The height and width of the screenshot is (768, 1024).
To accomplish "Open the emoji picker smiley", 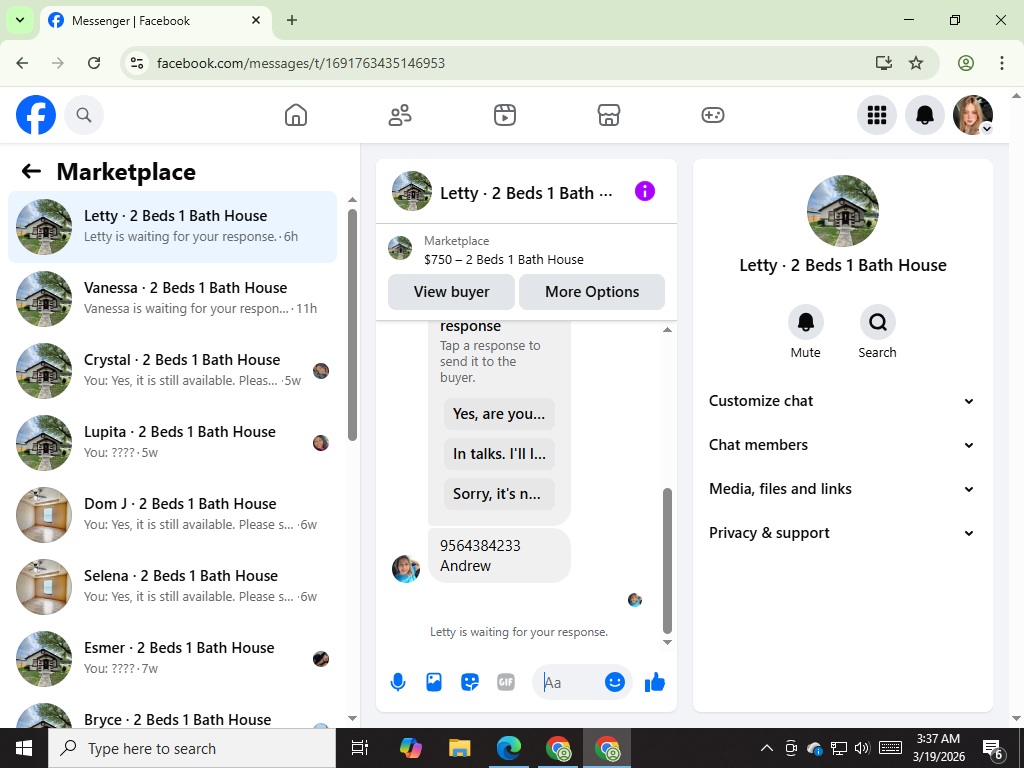I will pyautogui.click(x=615, y=682).
